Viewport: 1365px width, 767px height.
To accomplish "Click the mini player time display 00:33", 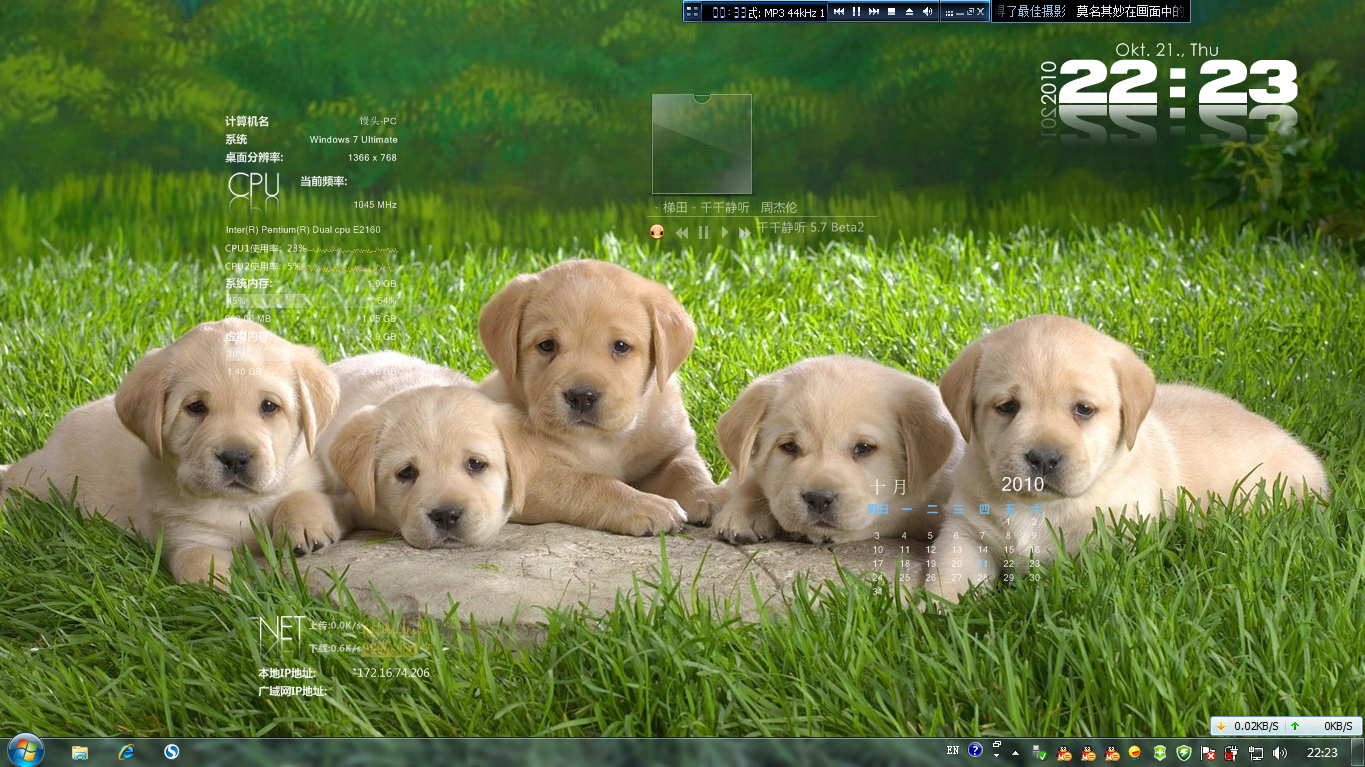I will pos(731,12).
